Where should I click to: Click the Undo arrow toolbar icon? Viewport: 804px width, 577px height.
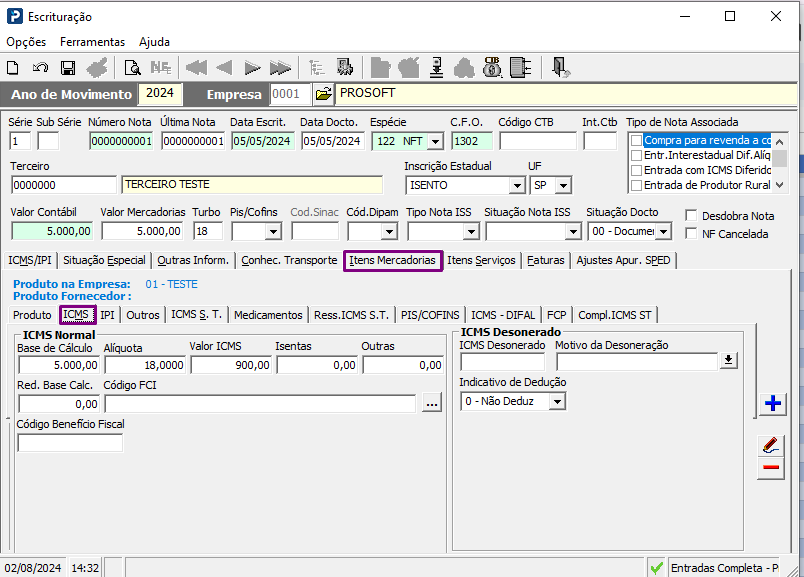coord(40,68)
